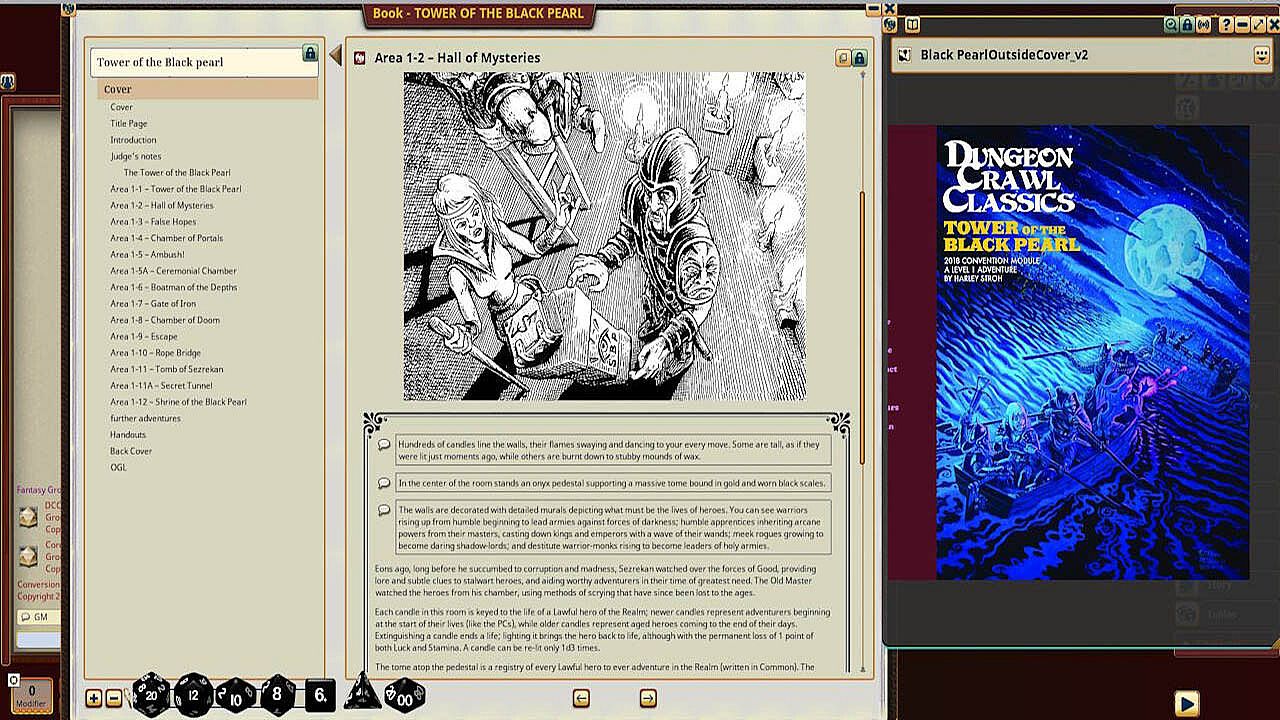Toggle the lock on the image window
The width and height of the screenshot is (1280, 720).
[1186, 25]
